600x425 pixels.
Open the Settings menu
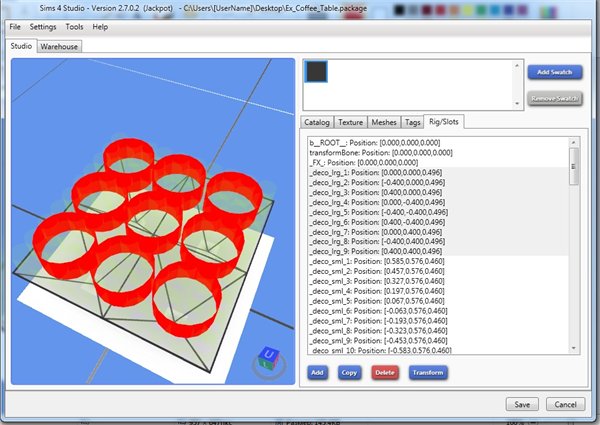point(43,26)
